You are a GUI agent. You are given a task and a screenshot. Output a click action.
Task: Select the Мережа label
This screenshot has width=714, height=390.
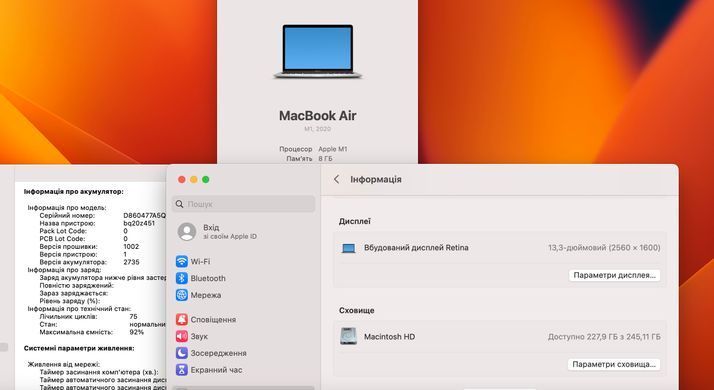pos(206,295)
